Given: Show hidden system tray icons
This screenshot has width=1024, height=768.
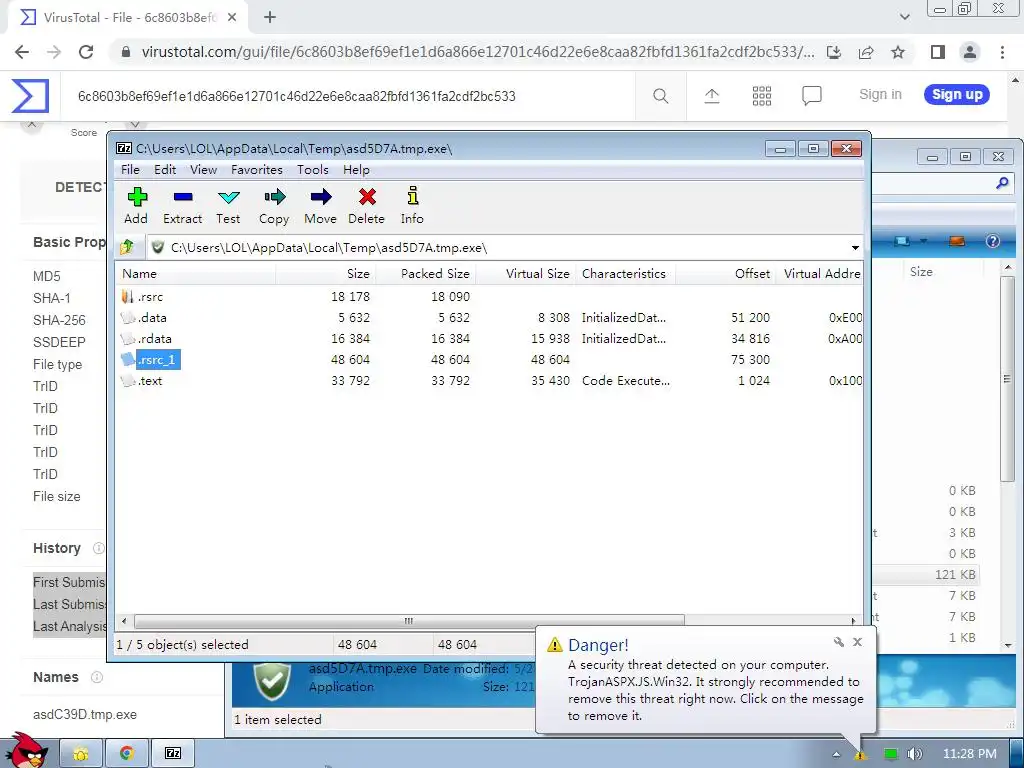Looking at the screenshot, I should tap(836, 754).
